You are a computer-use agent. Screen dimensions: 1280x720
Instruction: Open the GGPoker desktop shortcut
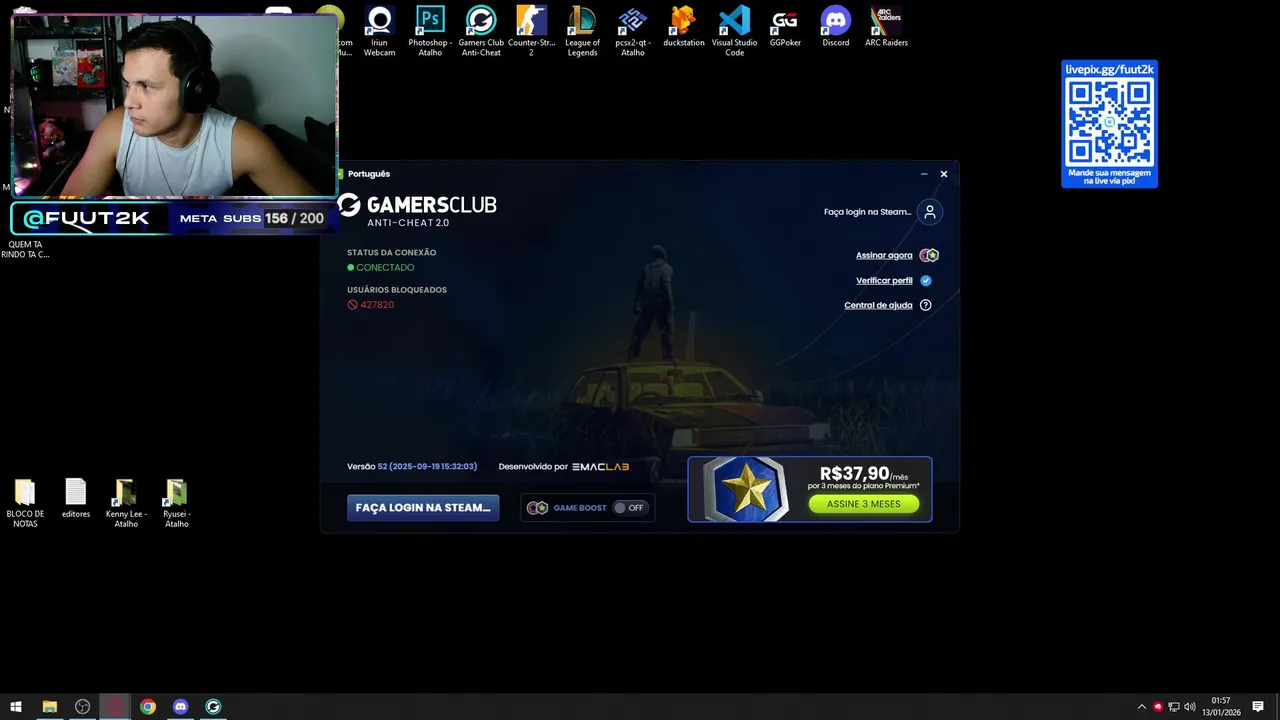pos(785,27)
